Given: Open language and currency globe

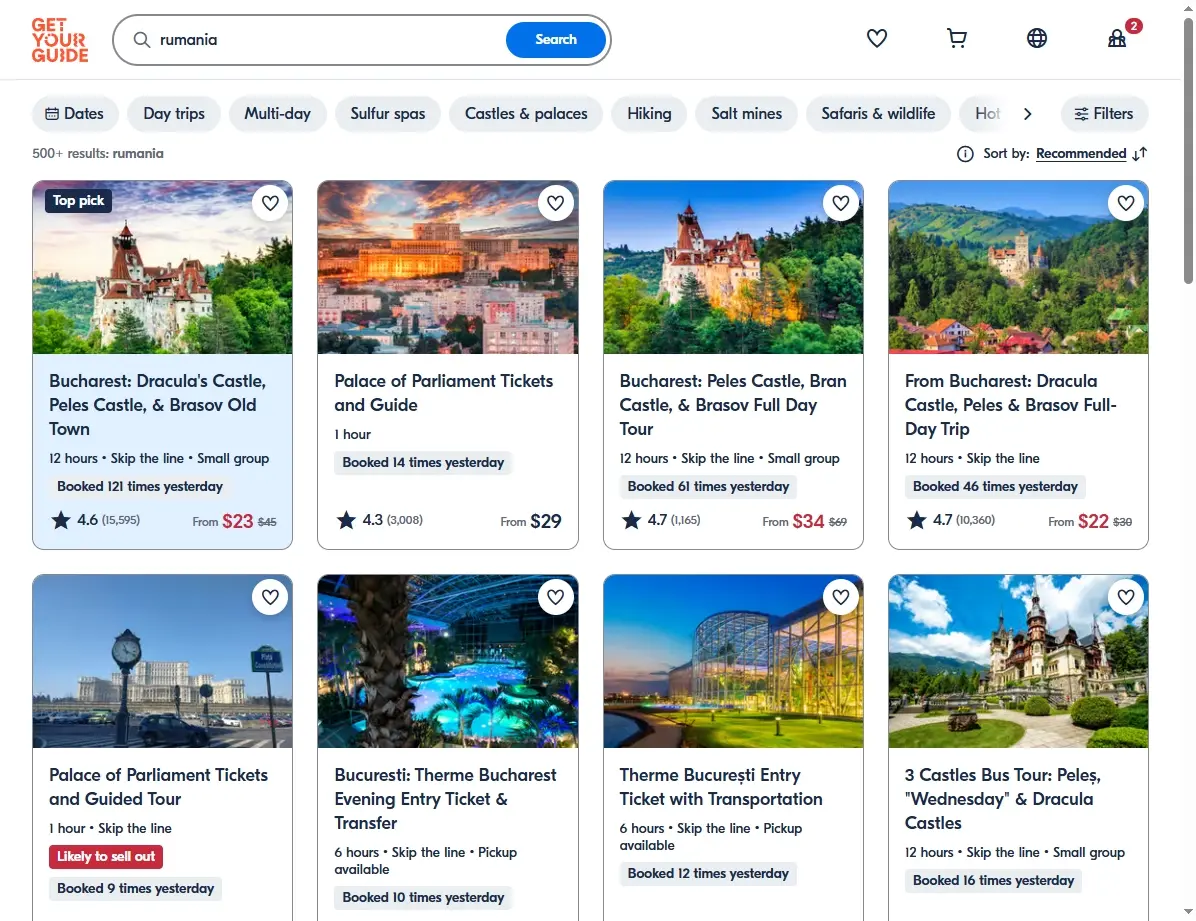Looking at the screenshot, I should (1037, 38).
